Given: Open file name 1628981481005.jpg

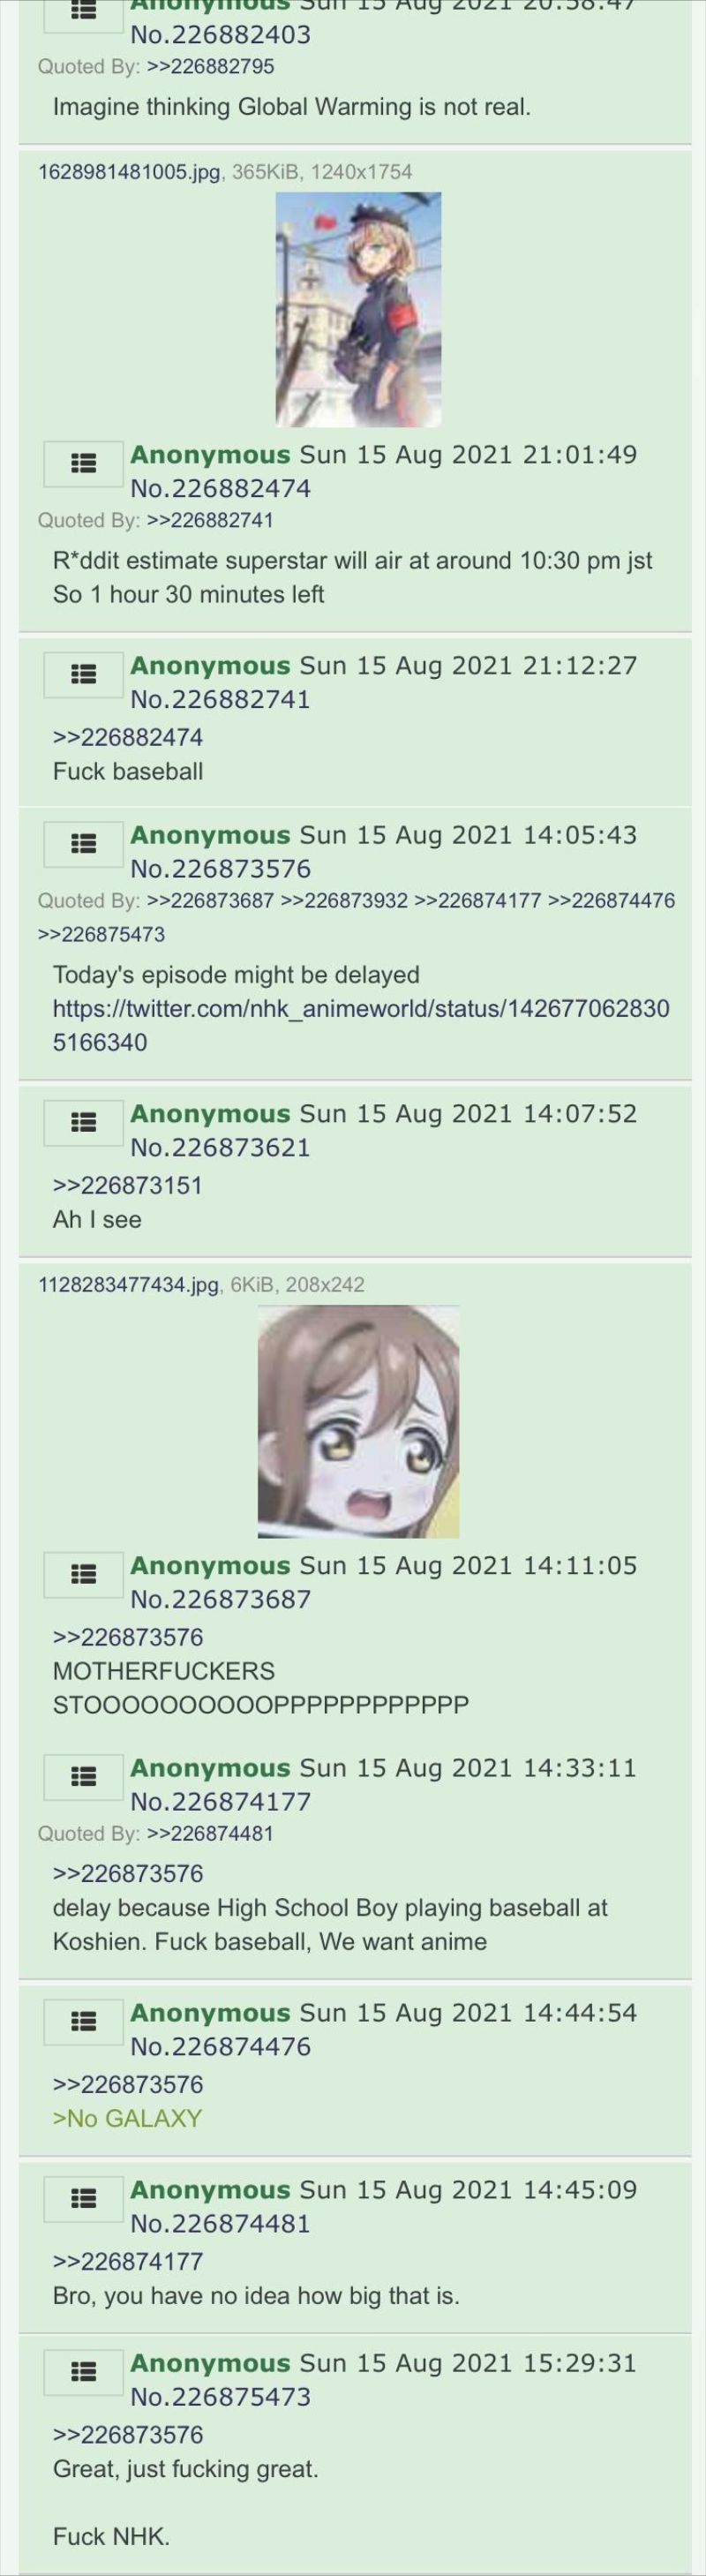Looking at the screenshot, I should coord(129,172).
